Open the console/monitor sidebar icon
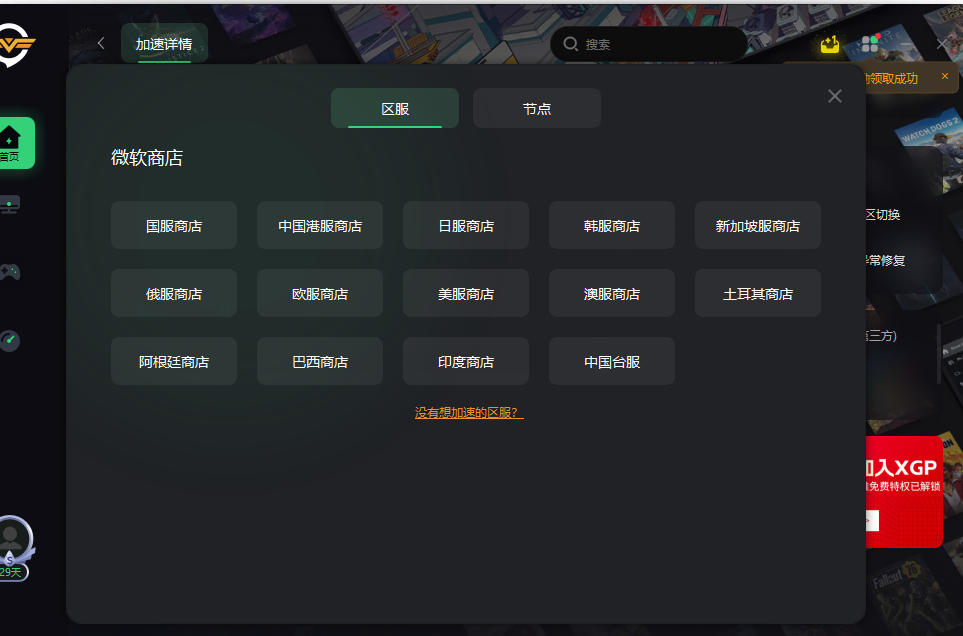The height and width of the screenshot is (636, 963). pos(10,204)
